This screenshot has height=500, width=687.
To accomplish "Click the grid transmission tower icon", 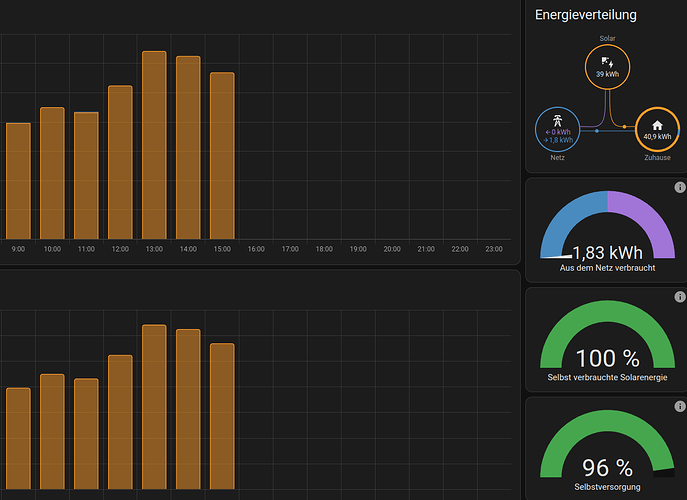I will pos(558,120).
